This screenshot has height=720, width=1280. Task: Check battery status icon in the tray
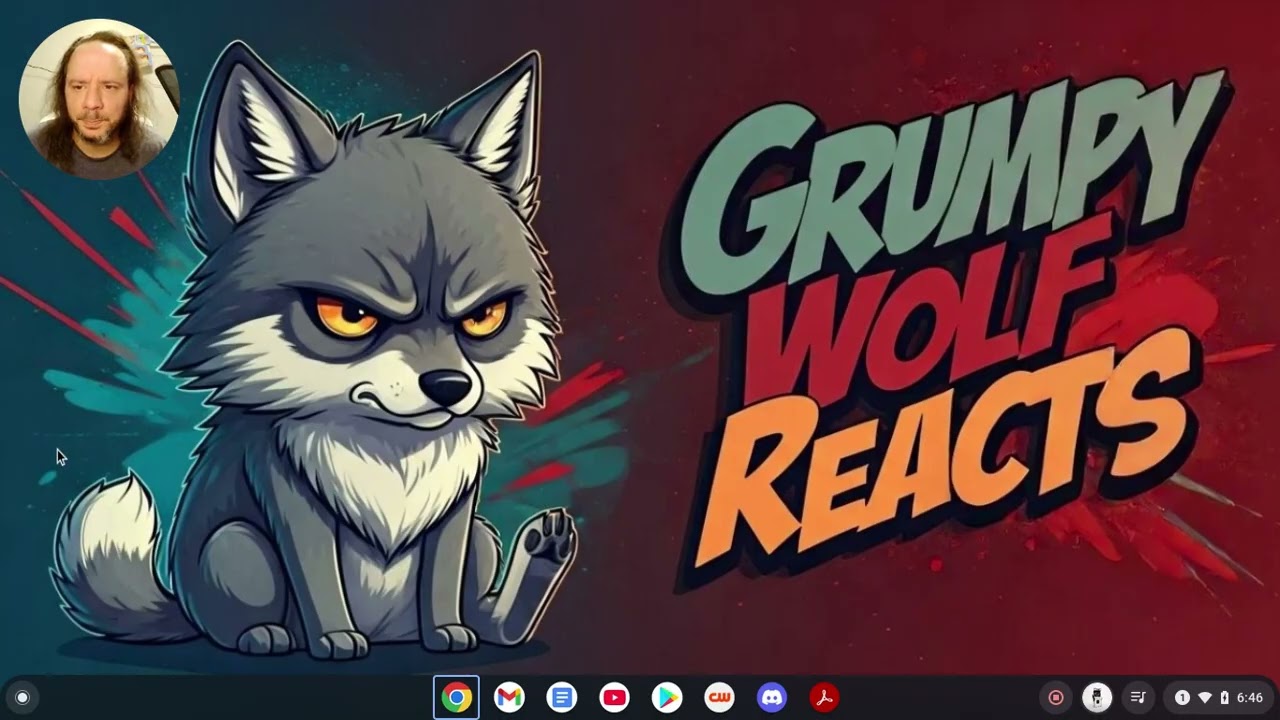[x=1224, y=697]
